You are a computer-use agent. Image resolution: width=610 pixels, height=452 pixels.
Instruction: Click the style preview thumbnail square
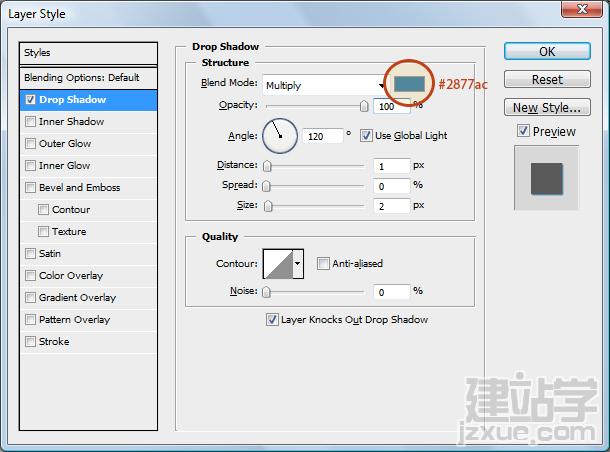[547, 179]
